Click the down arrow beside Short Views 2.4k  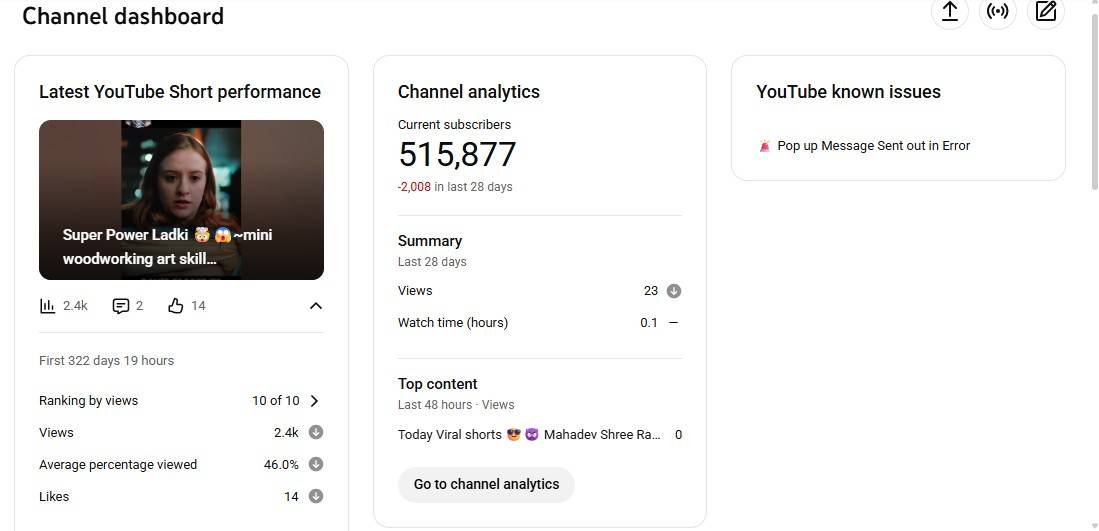click(x=316, y=432)
